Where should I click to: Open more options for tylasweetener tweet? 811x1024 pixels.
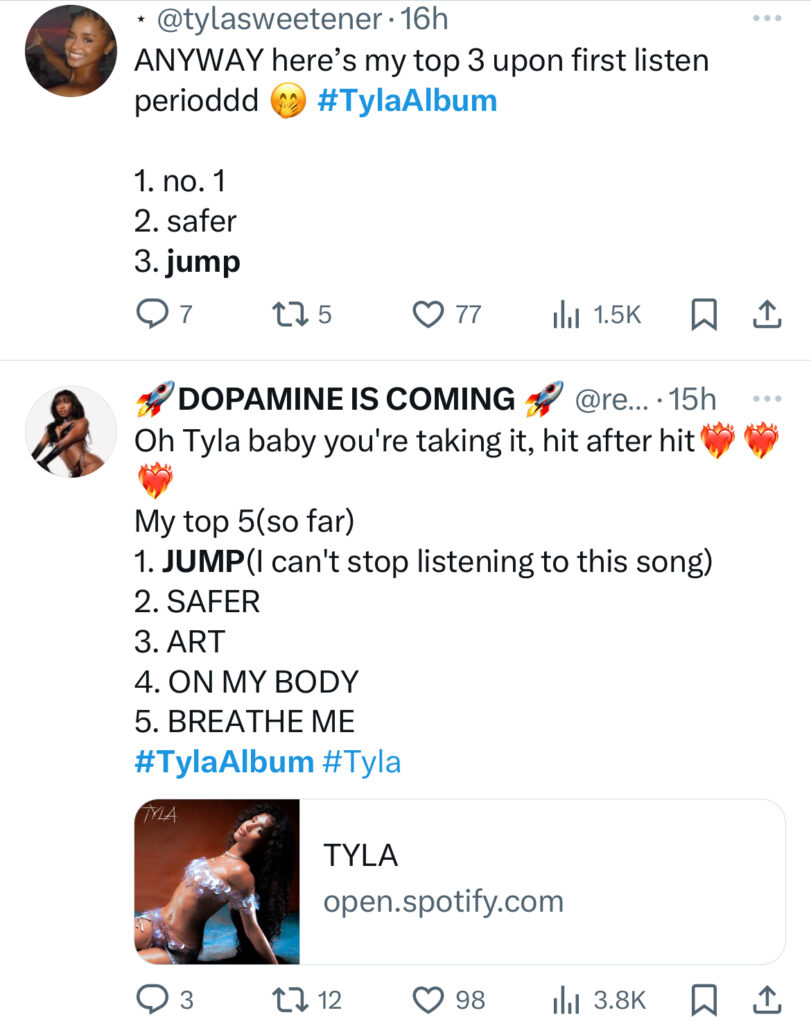(x=767, y=18)
